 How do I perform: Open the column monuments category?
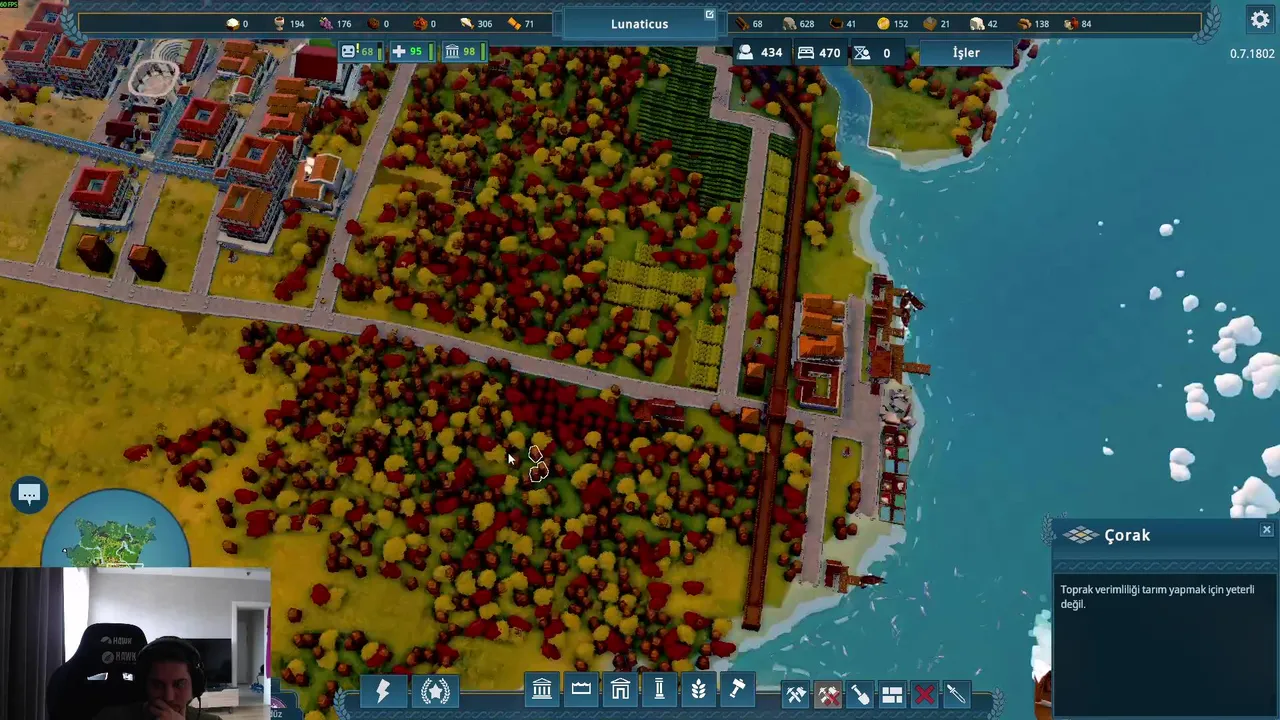(659, 689)
